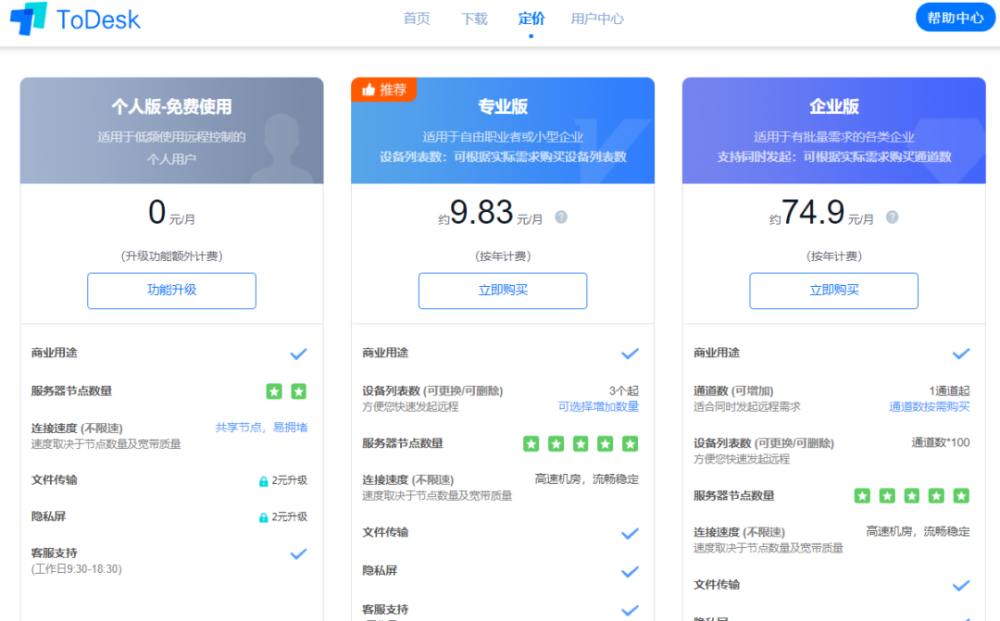Click 功能升级 in the personal plan
This screenshot has height=621, width=1000.
[x=172, y=291]
